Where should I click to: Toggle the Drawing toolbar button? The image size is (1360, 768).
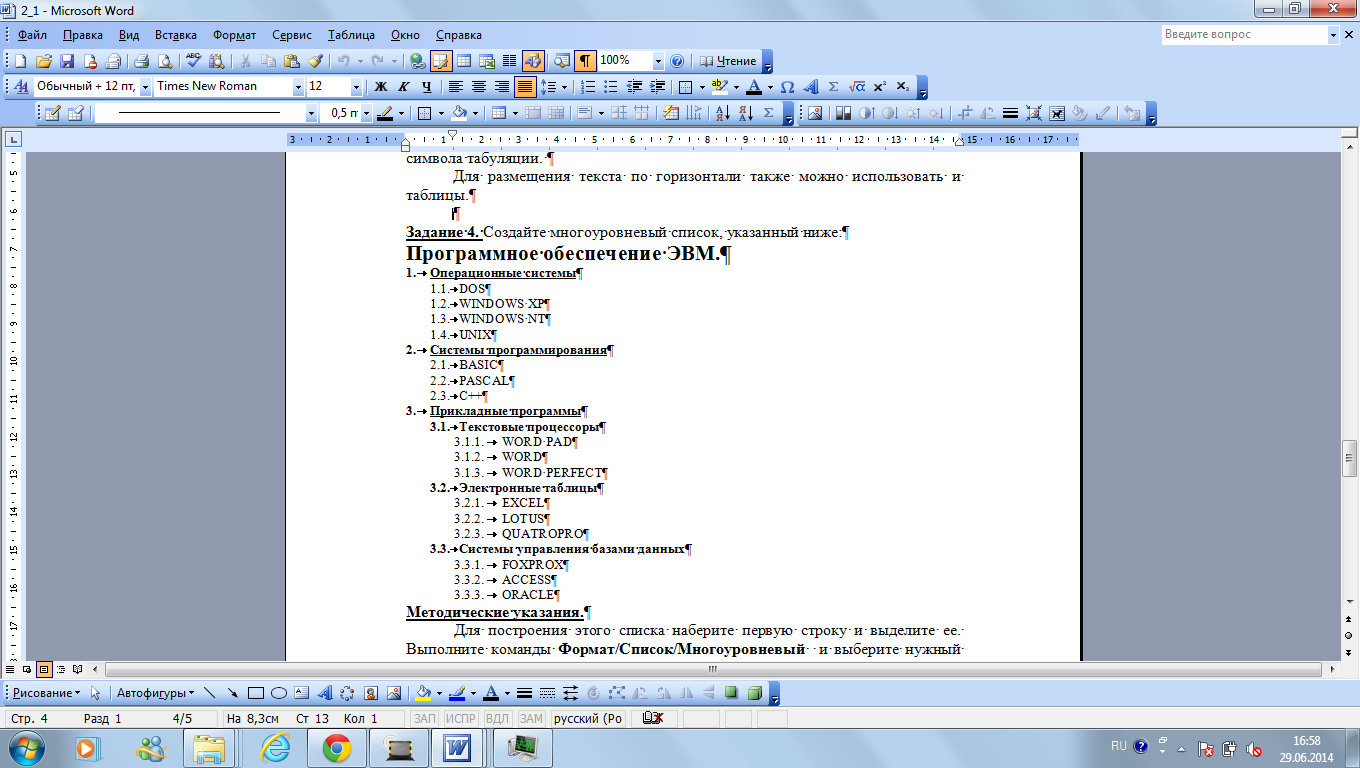click(x=533, y=61)
